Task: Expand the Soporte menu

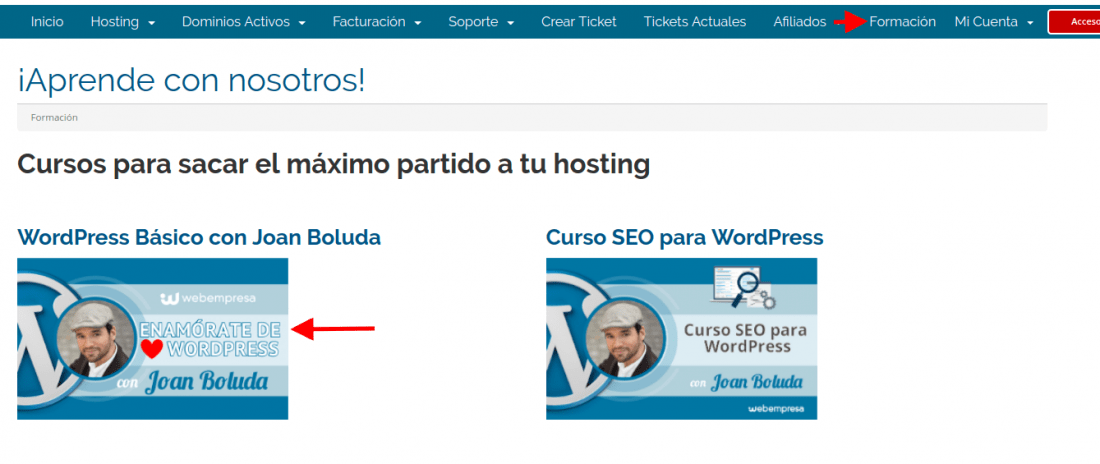Action: pyautogui.click(x=481, y=22)
